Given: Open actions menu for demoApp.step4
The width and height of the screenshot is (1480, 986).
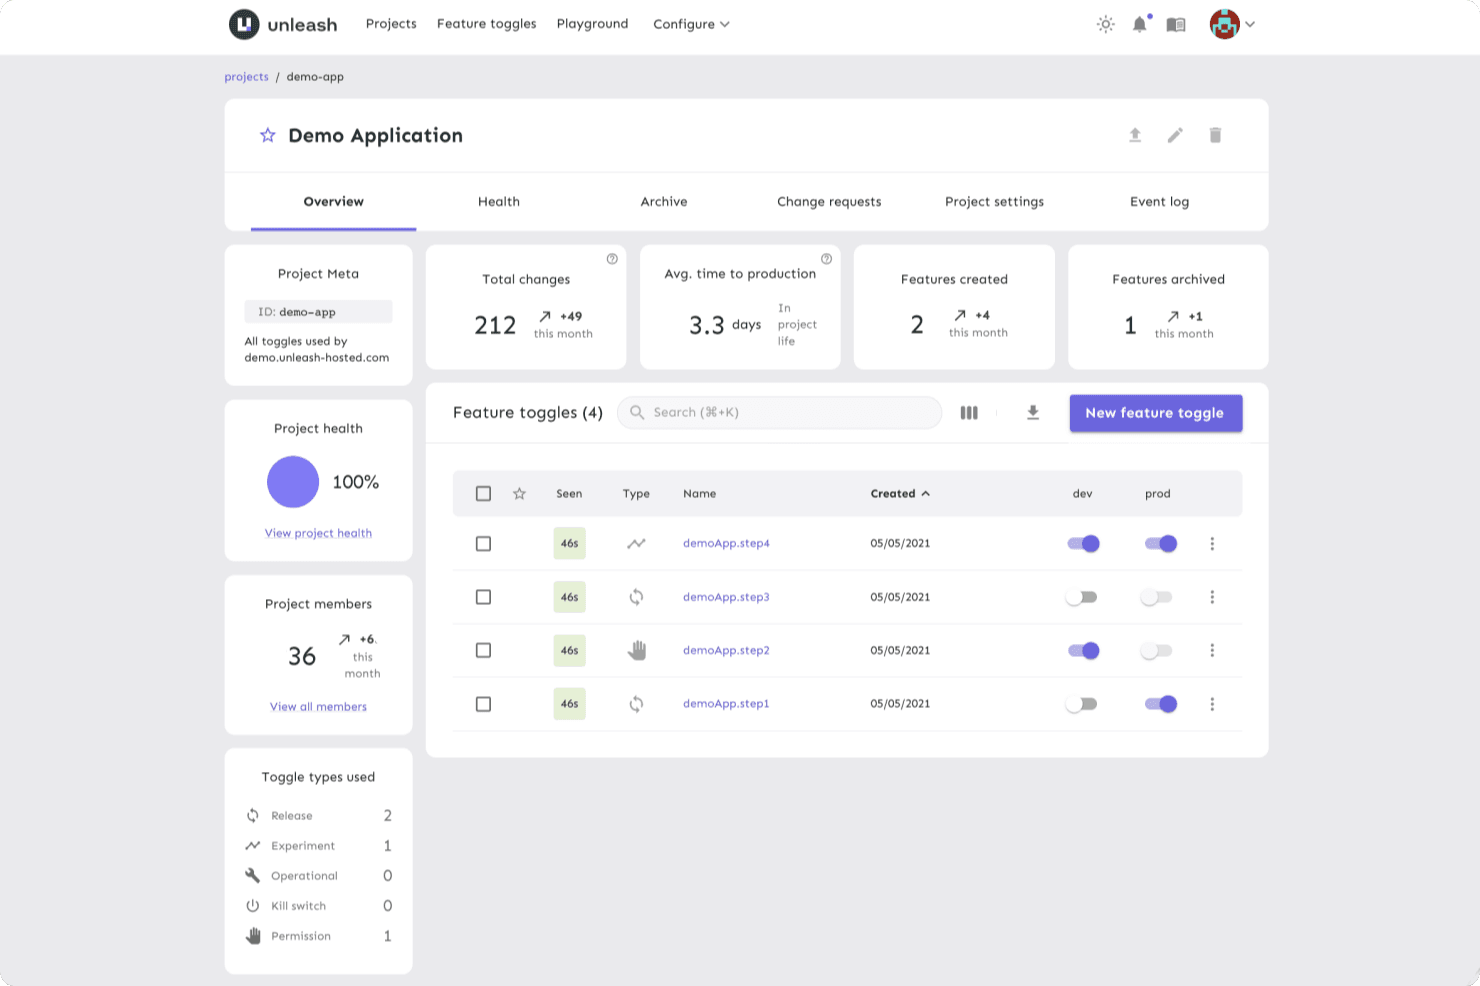Looking at the screenshot, I should 1212,544.
